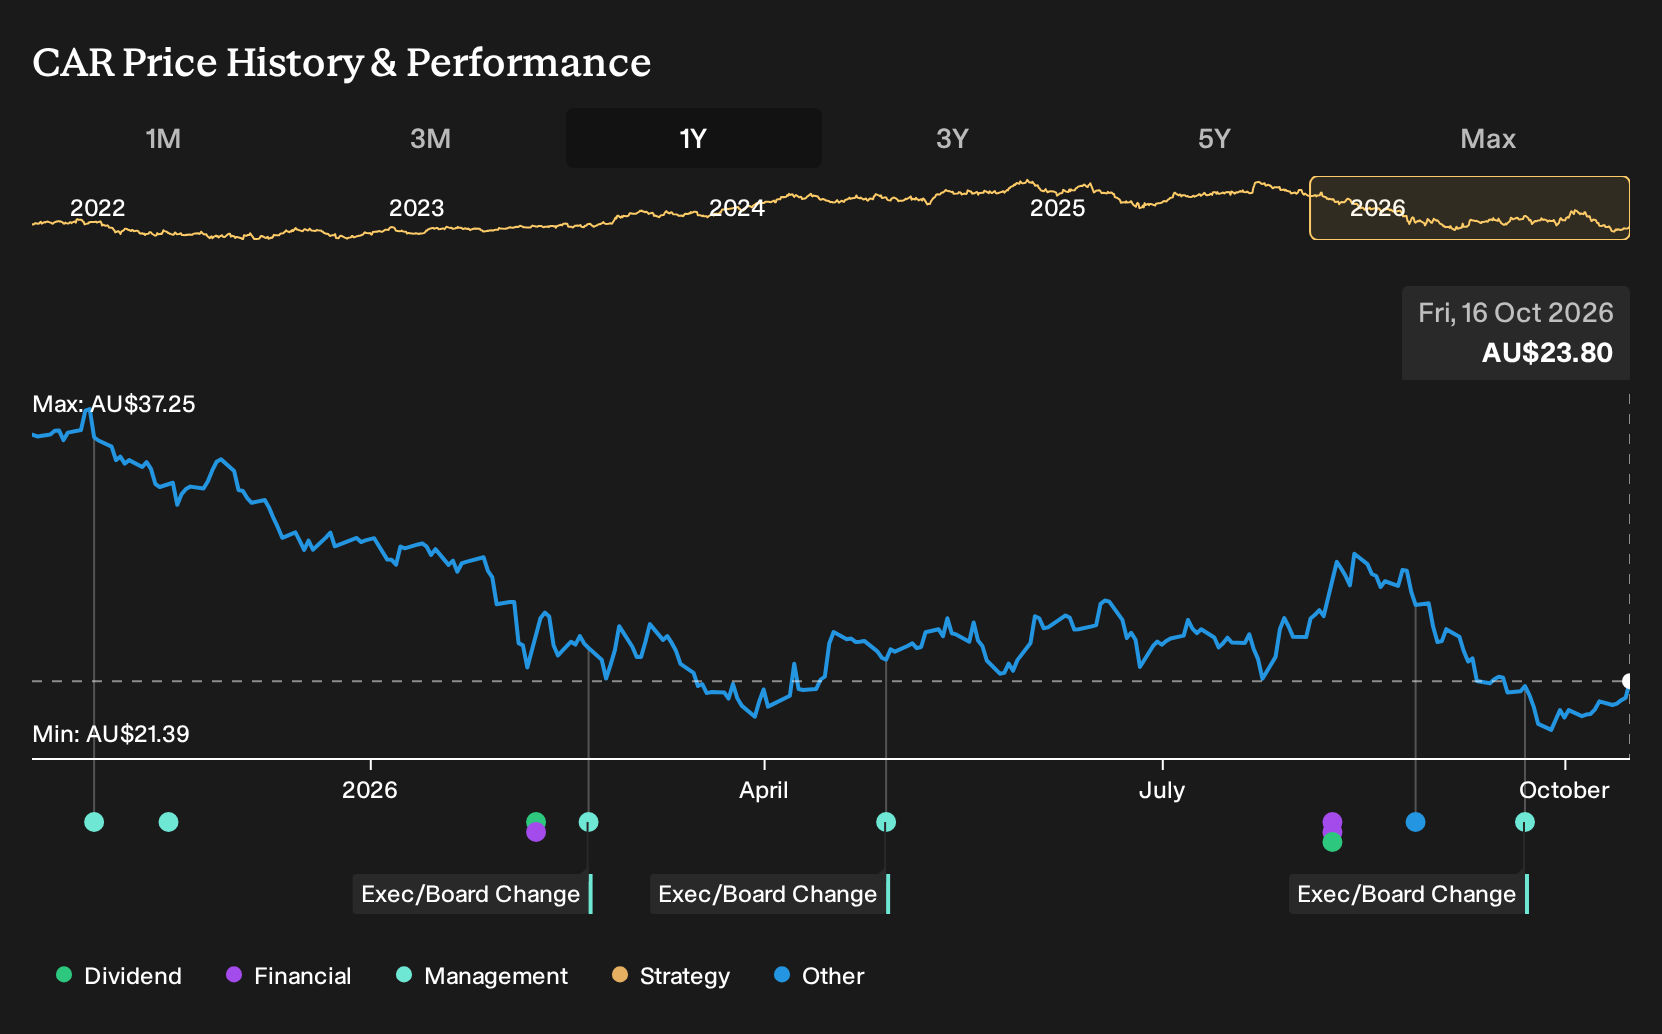Click the management event dot just before April
The image size is (1662, 1034).
589,822
